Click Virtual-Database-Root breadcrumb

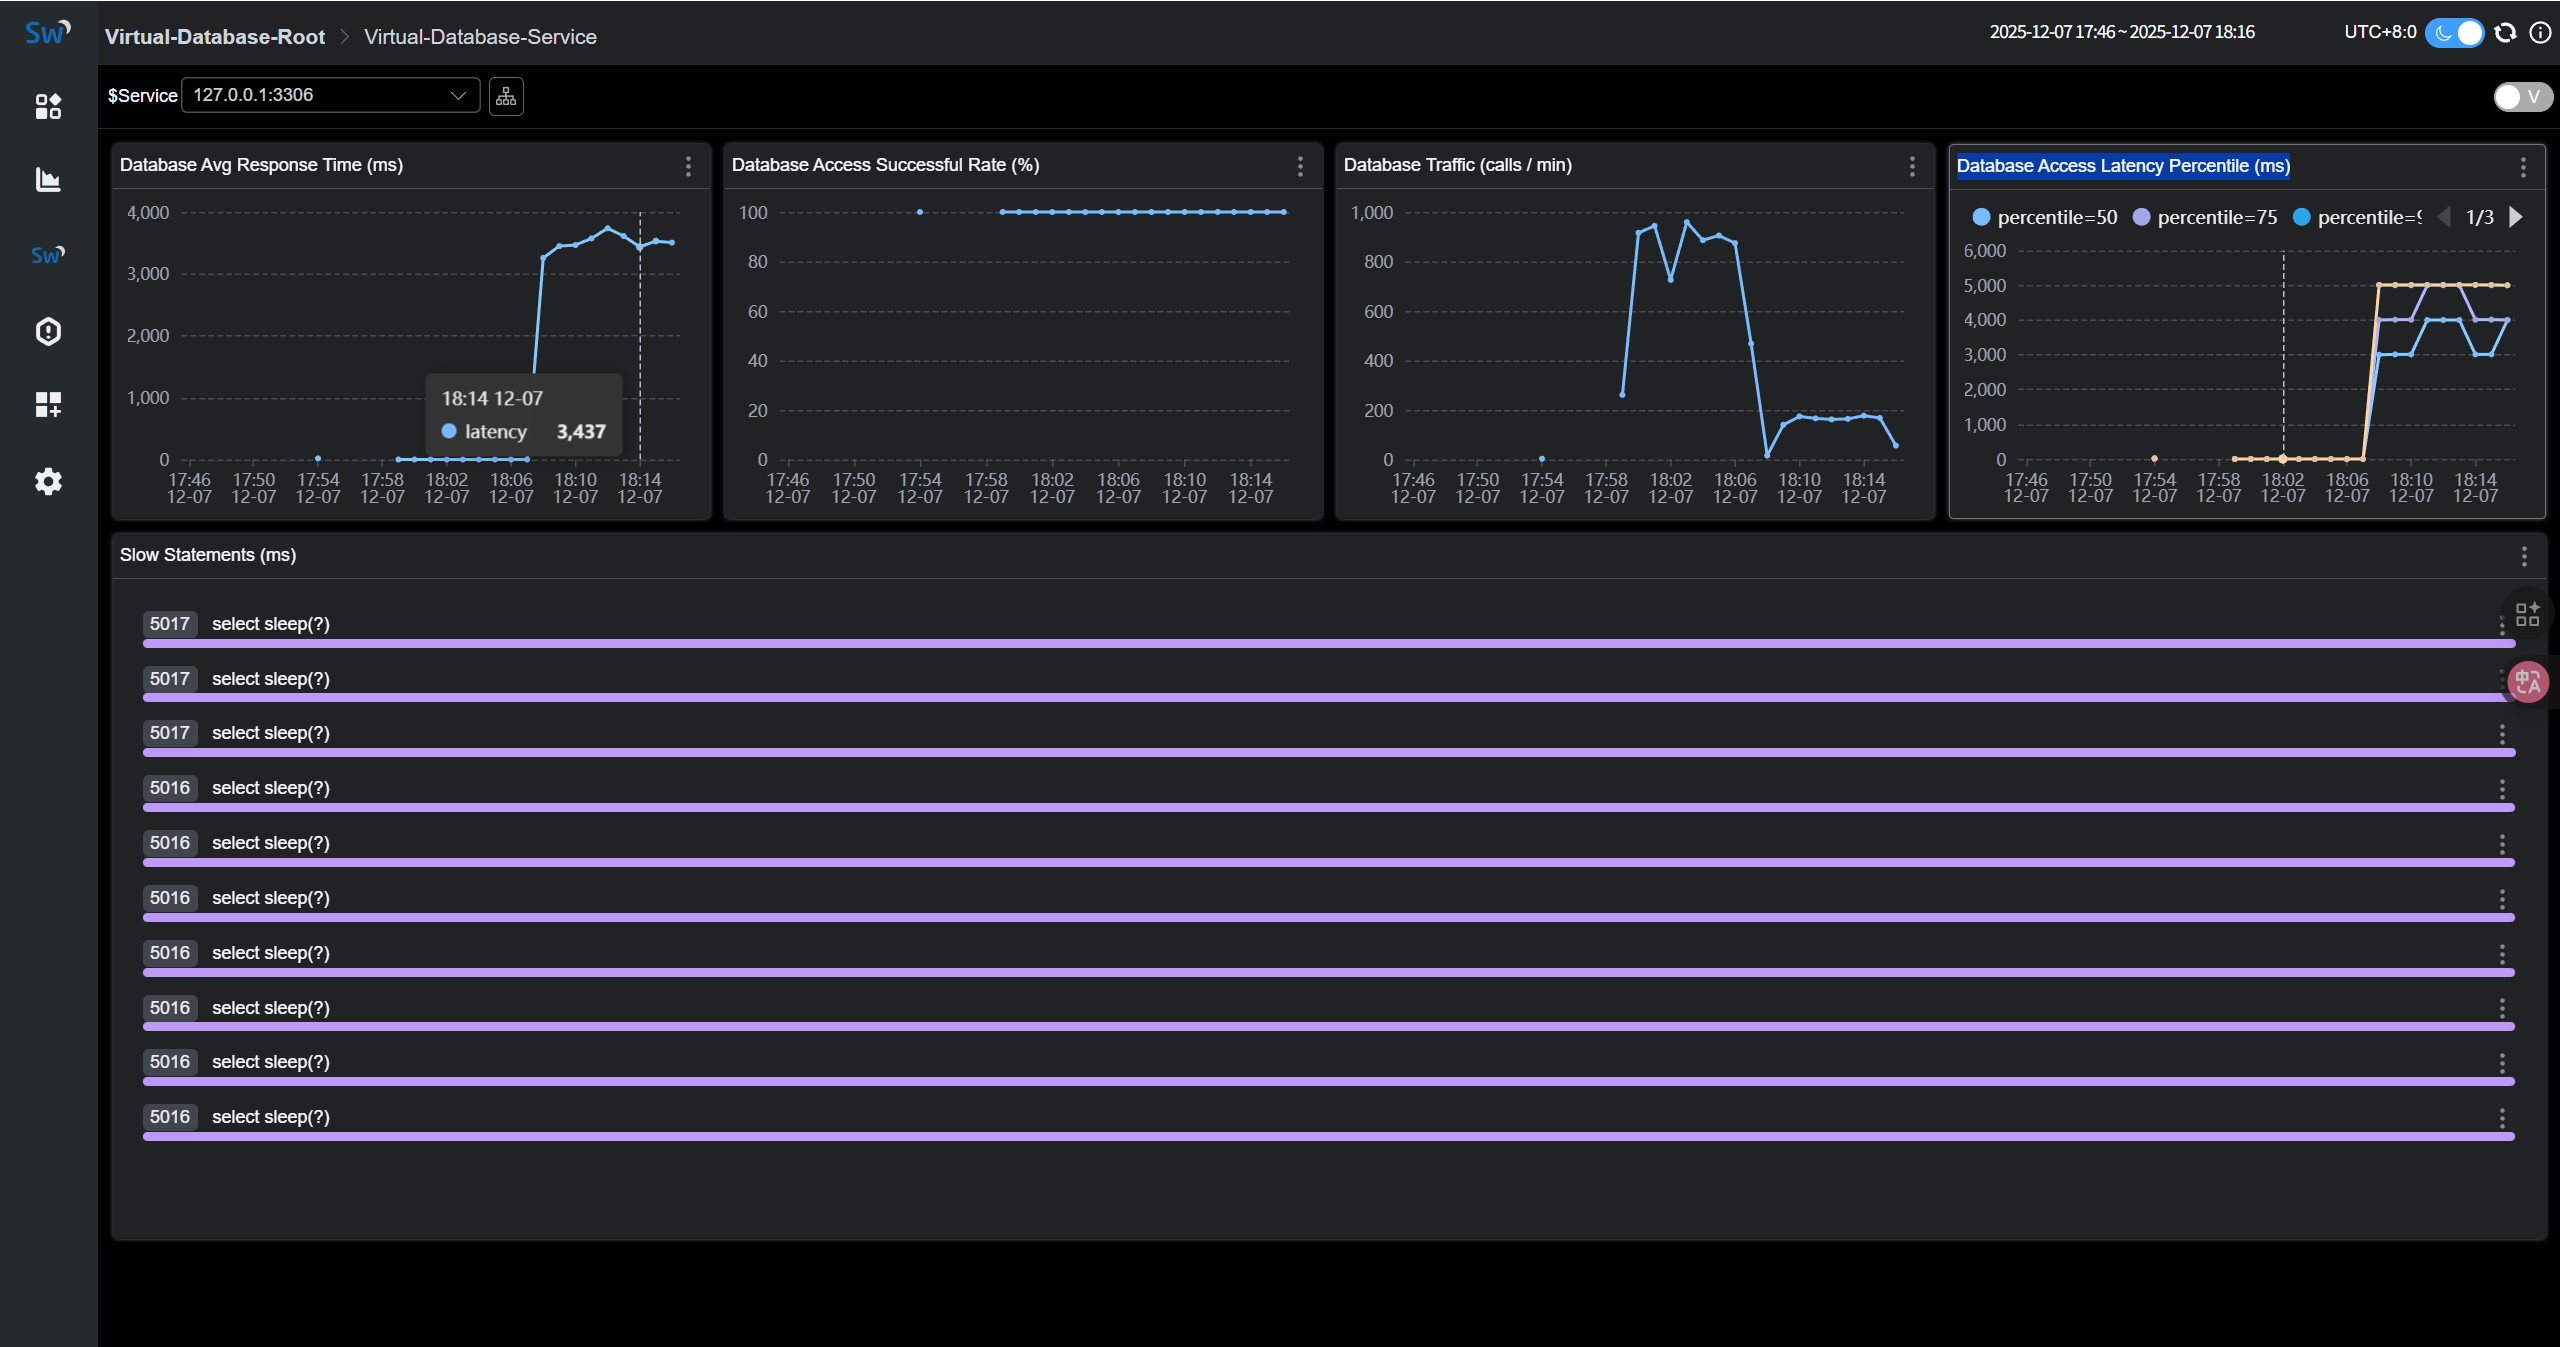coord(215,37)
